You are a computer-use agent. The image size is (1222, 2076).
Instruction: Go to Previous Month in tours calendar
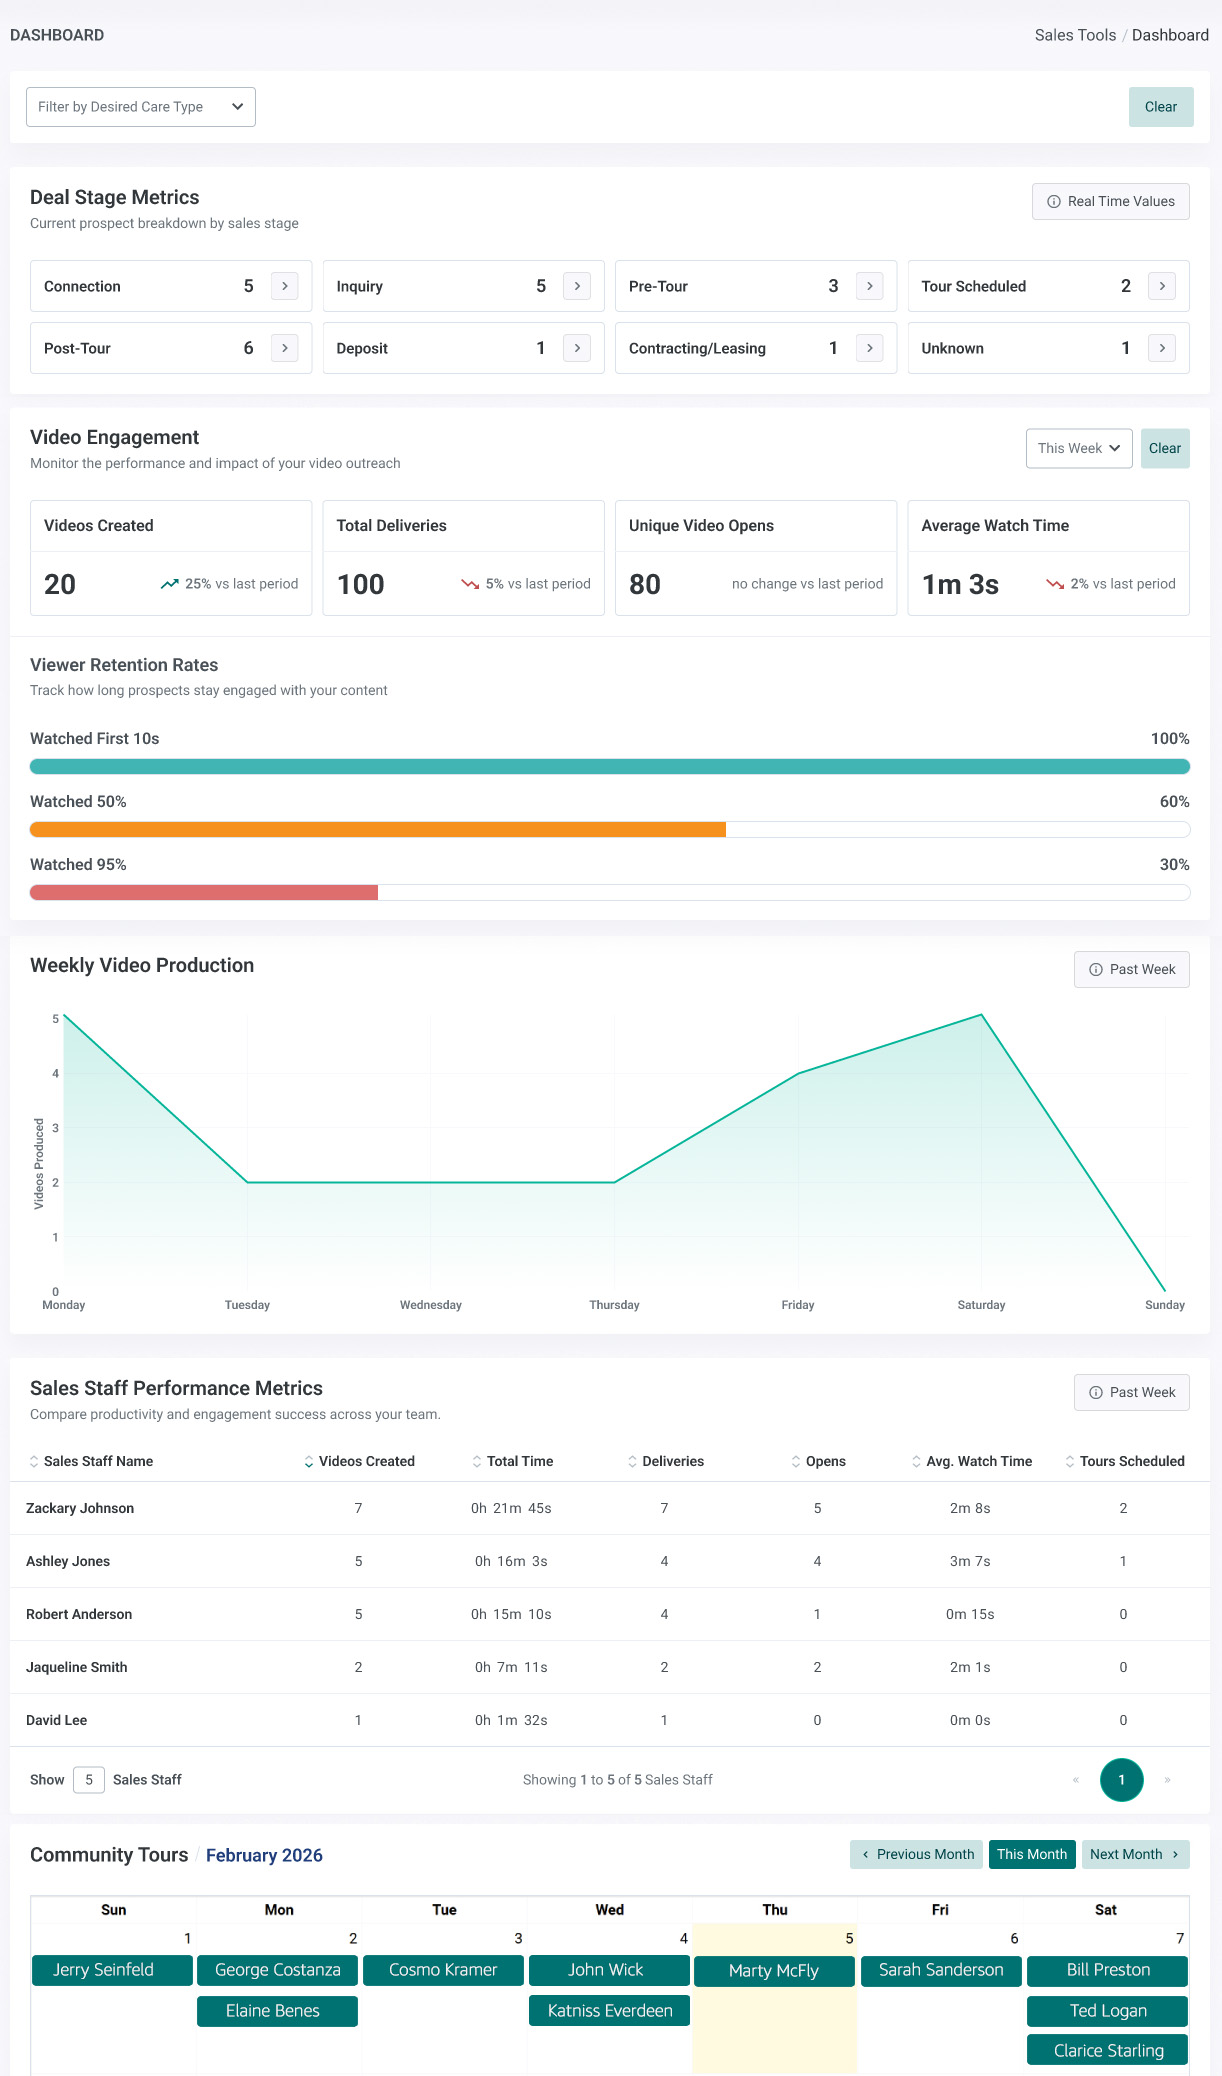[x=917, y=1854]
